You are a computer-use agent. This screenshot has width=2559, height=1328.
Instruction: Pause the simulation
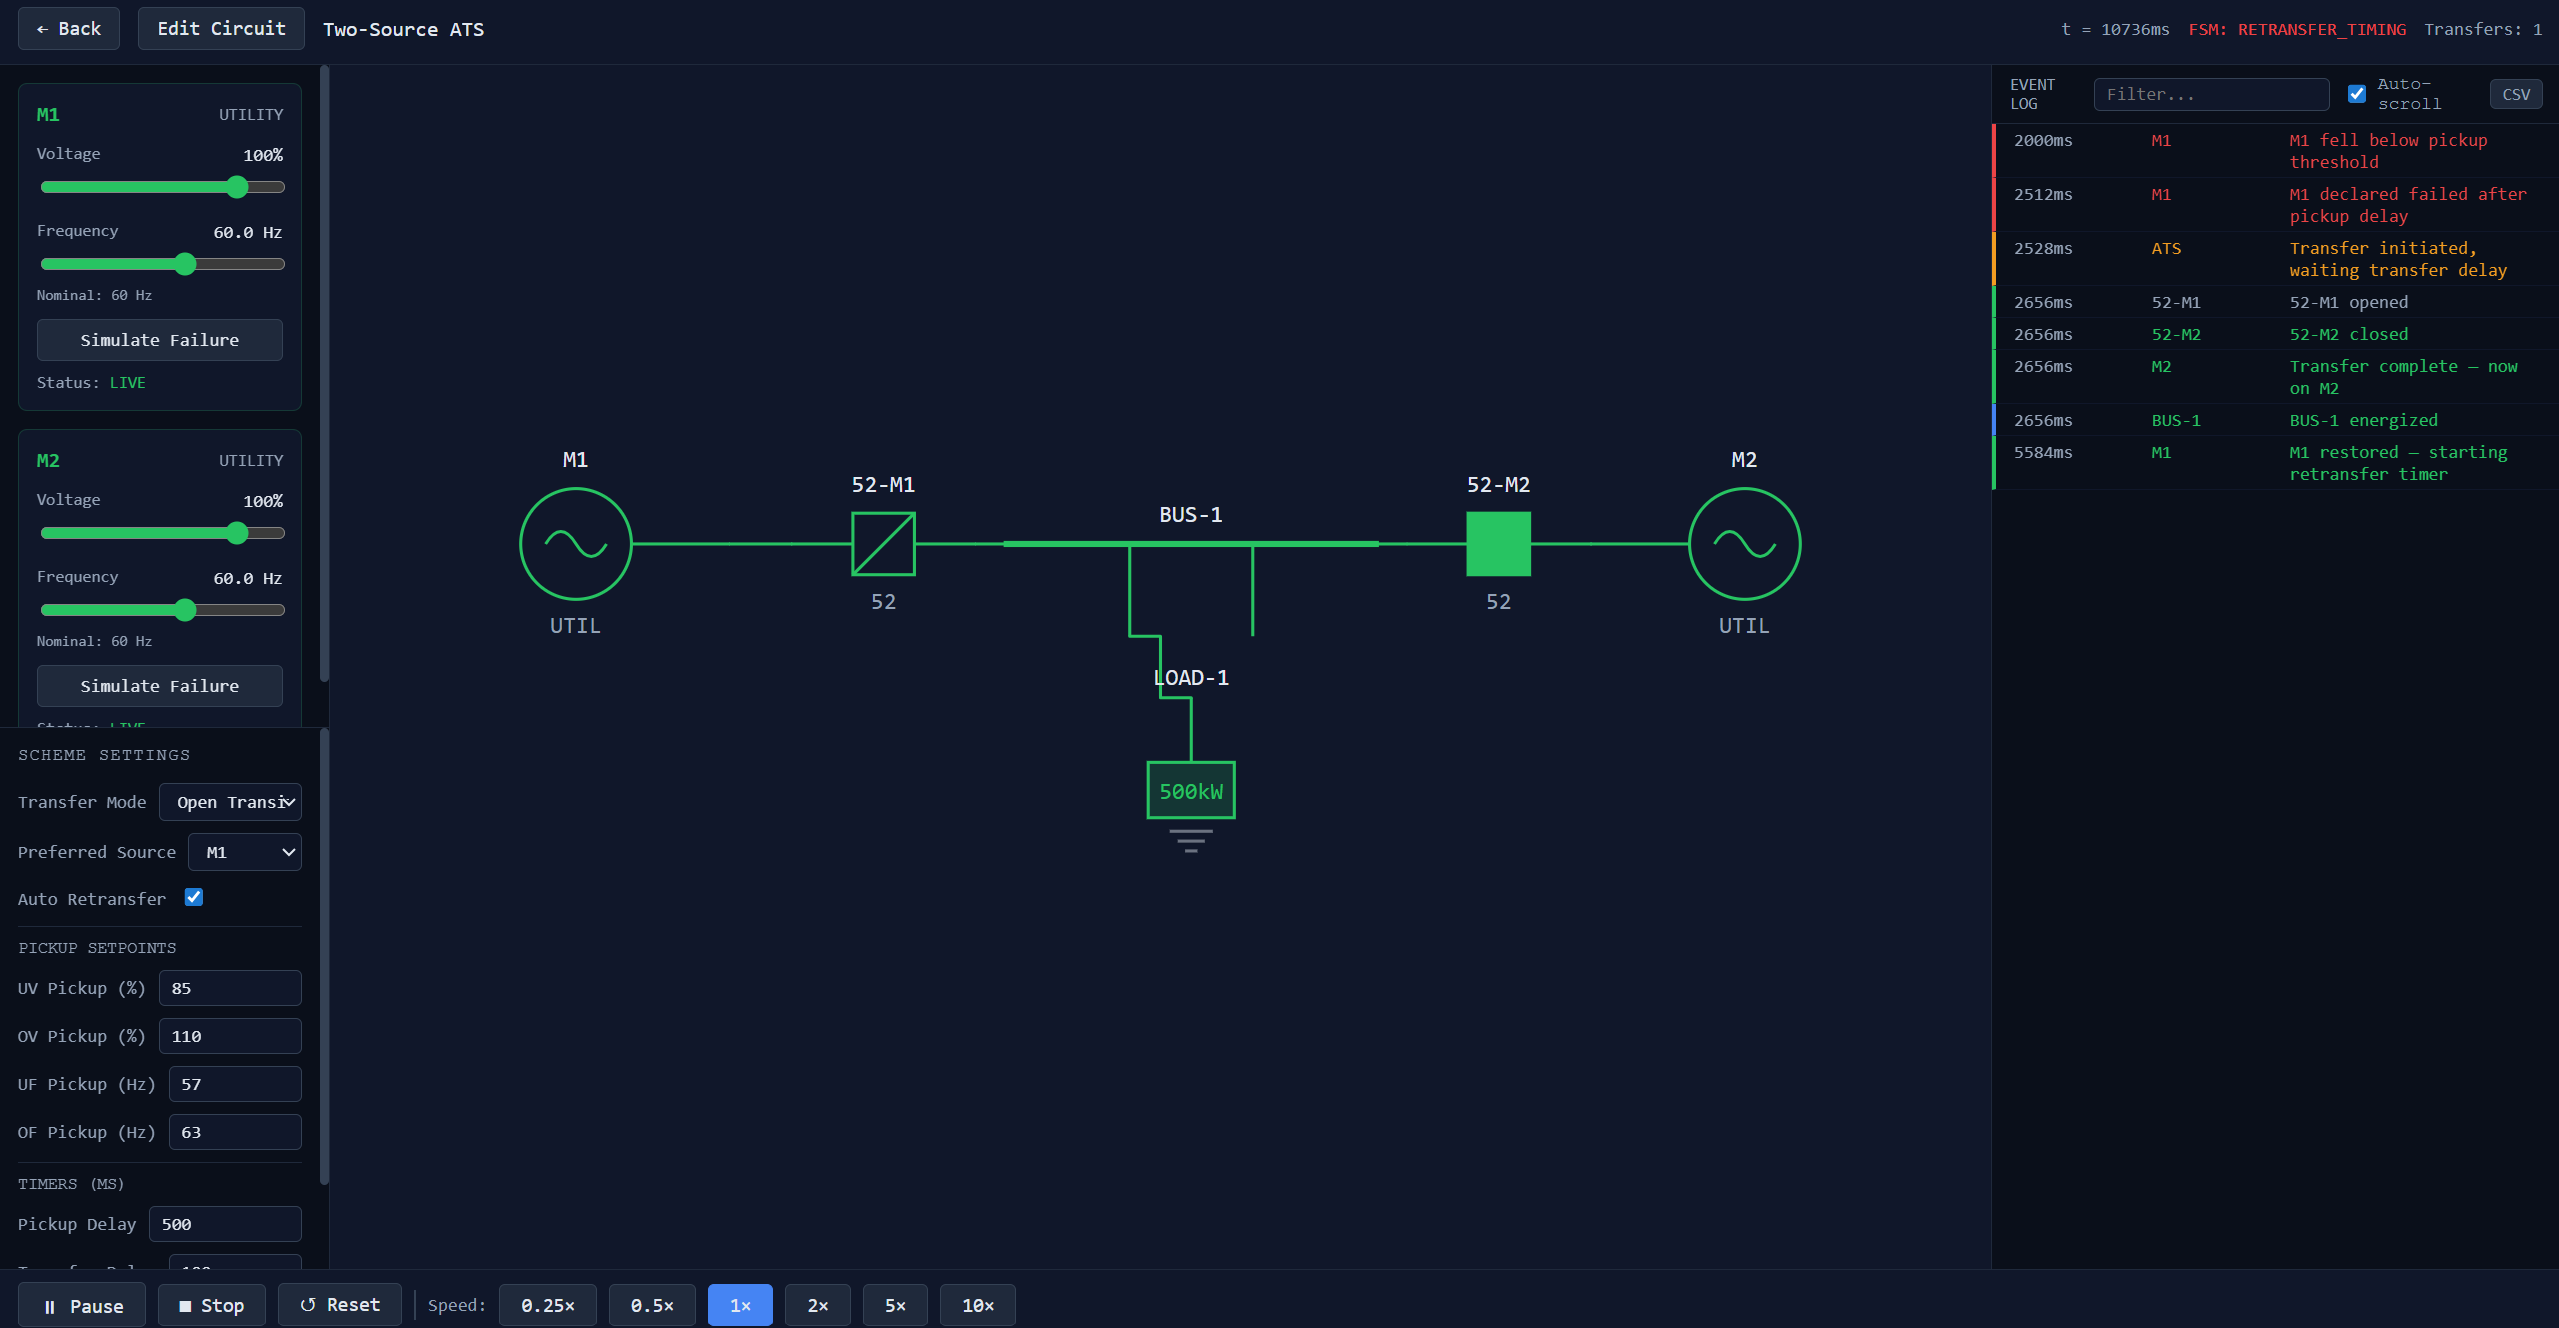coord(82,1306)
